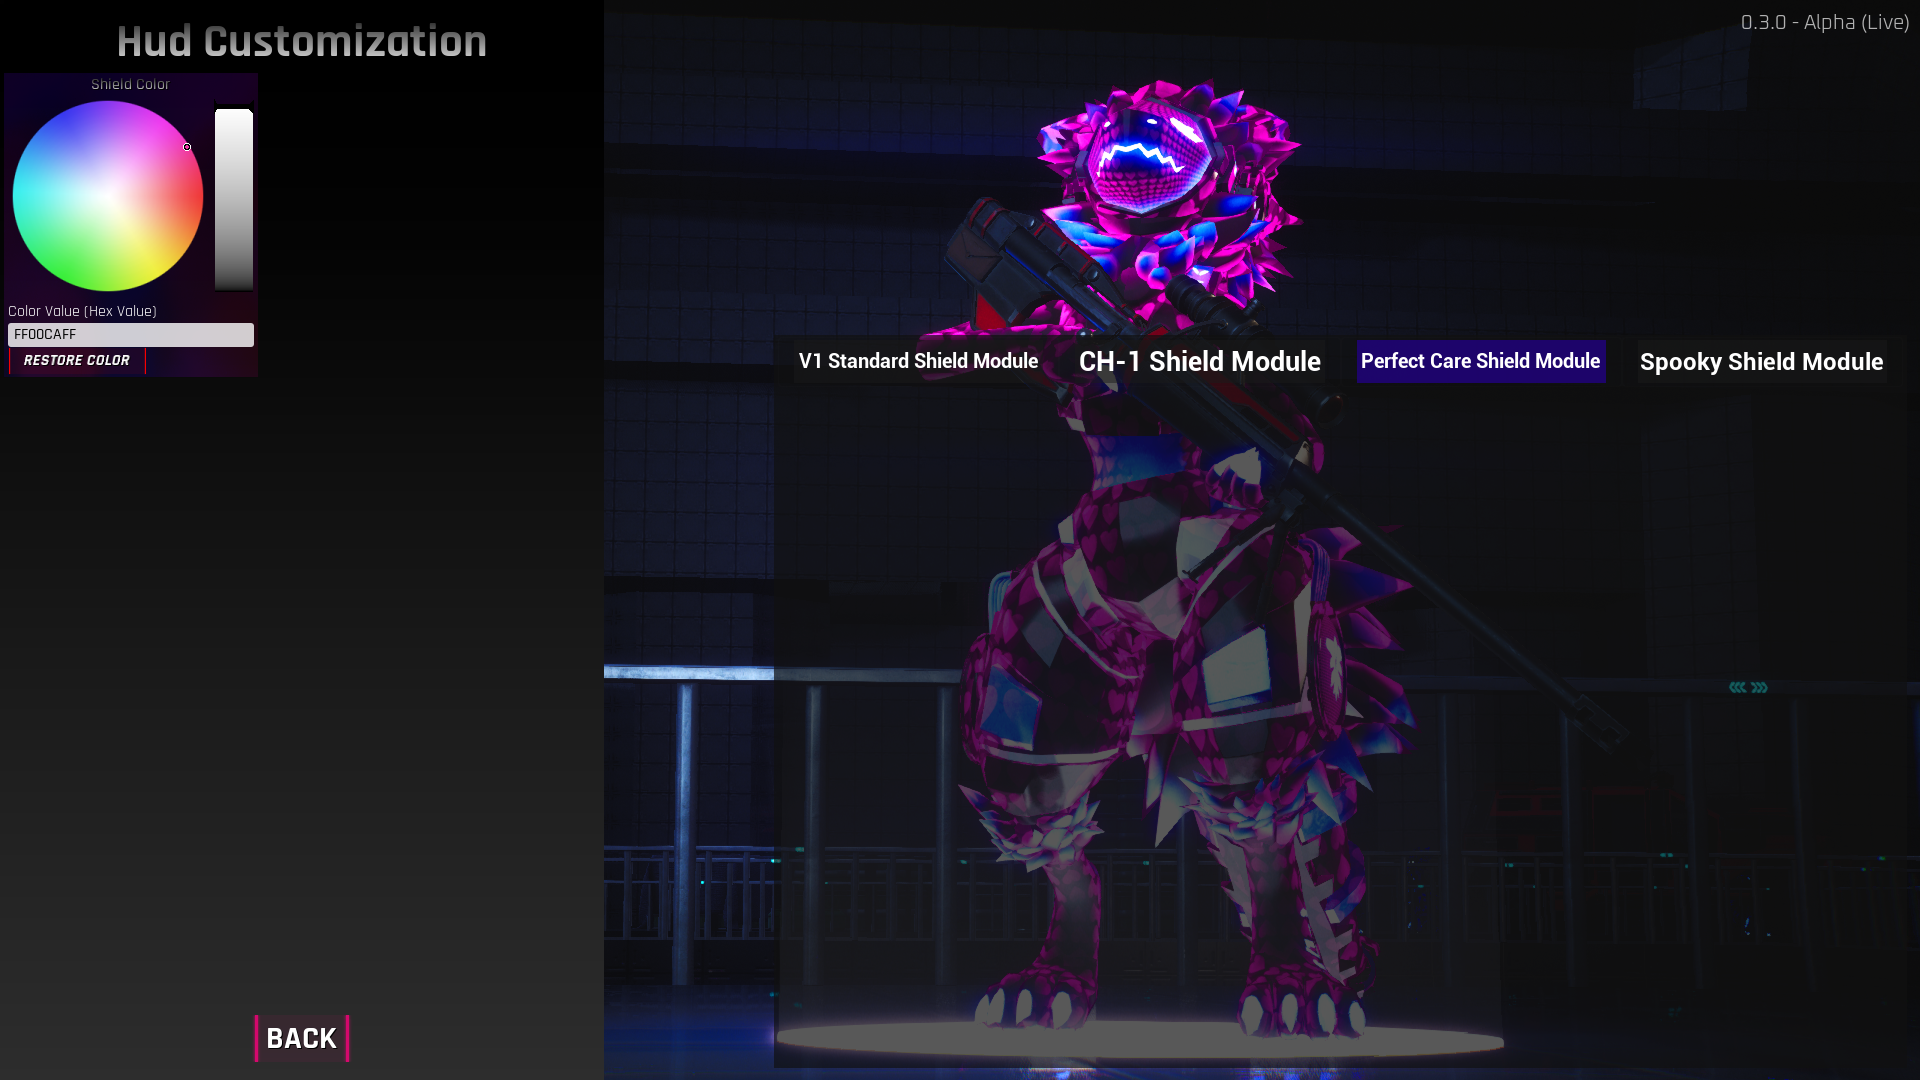The height and width of the screenshot is (1080, 1920).
Task: Set brightness slider to darkest end
Action: tap(234, 285)
